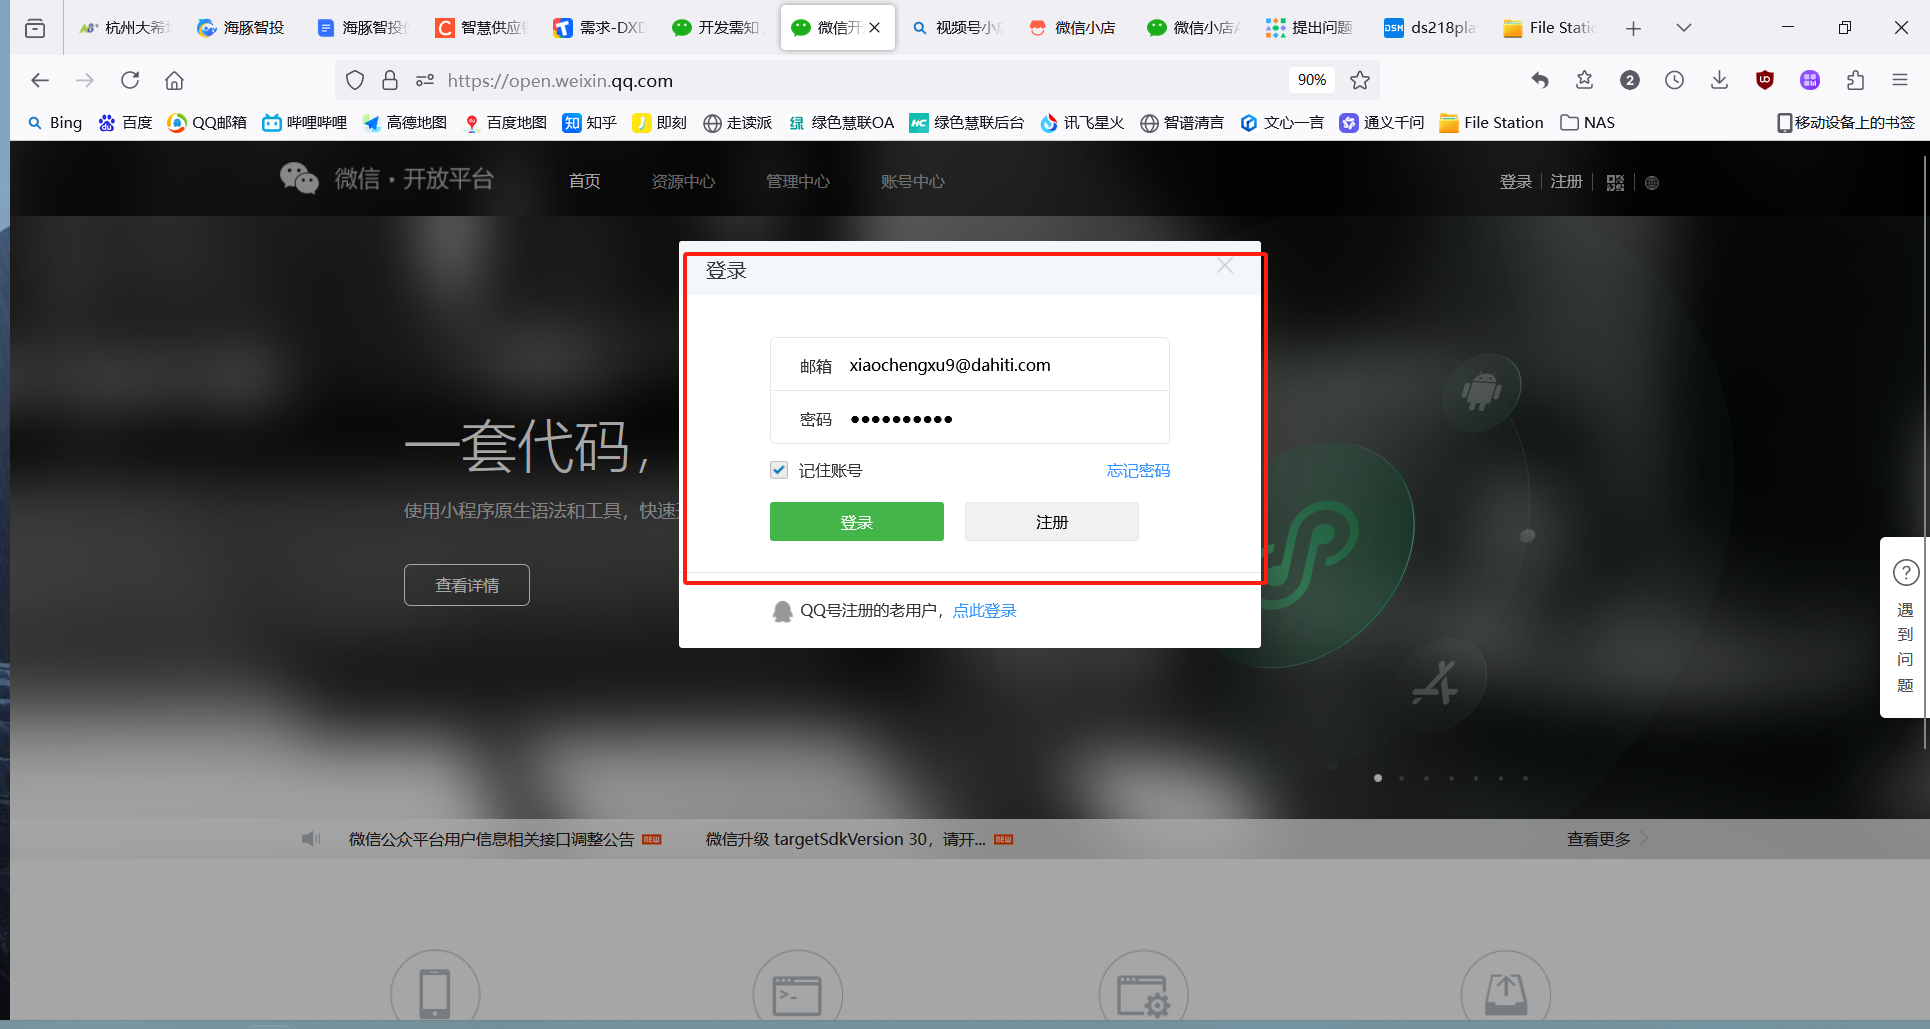Click the browser address bar URL
This screenshot has width=1930, height=1029.
[x=560, y=80]
